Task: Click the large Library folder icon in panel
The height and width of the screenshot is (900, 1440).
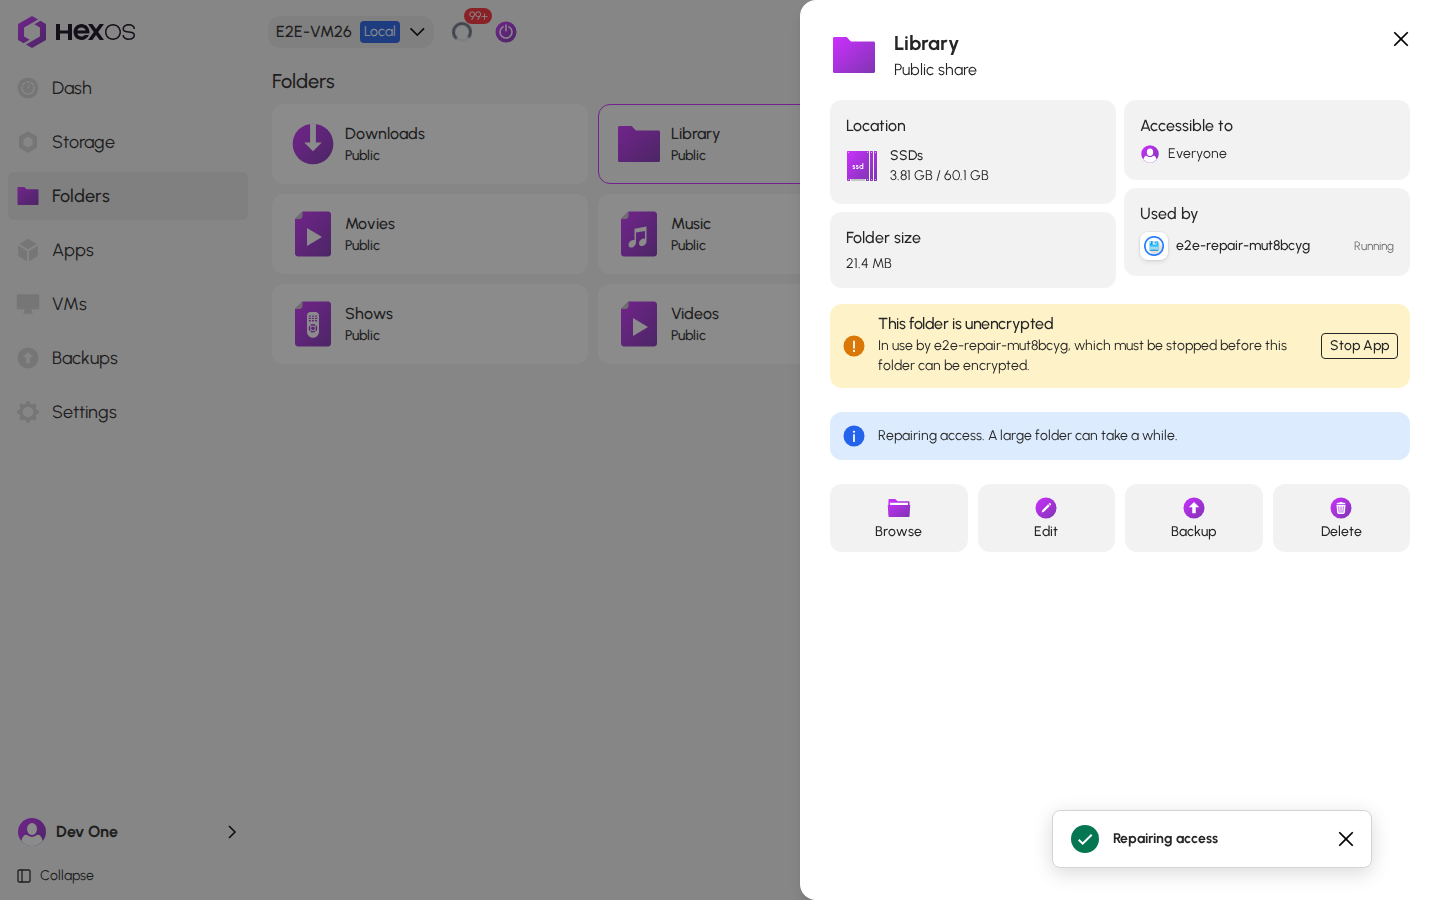Action: 854,55
